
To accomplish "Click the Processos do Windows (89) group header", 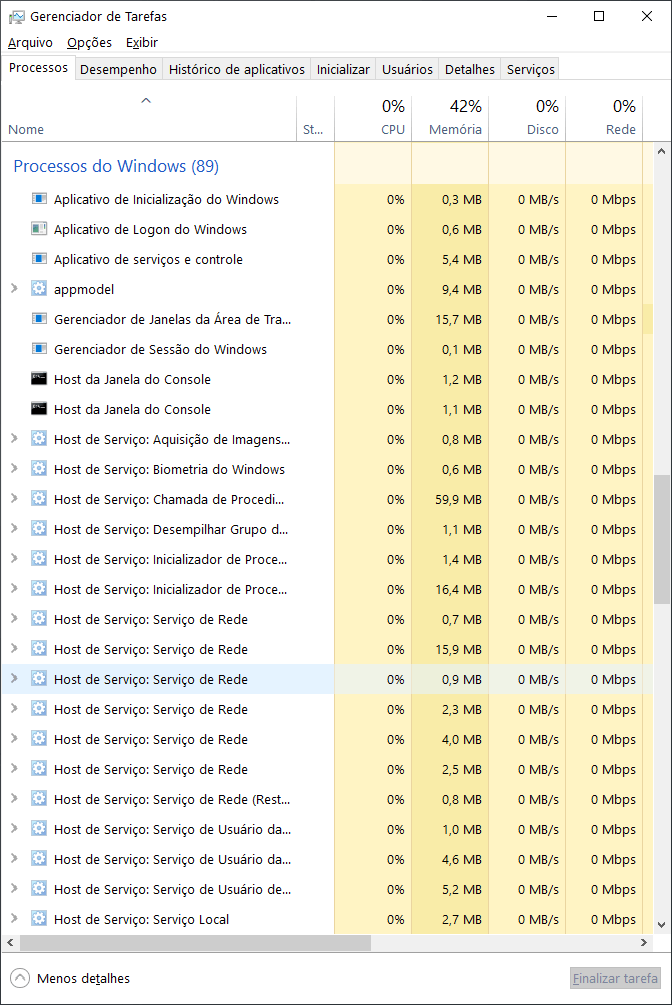I will tap(116, 166).
